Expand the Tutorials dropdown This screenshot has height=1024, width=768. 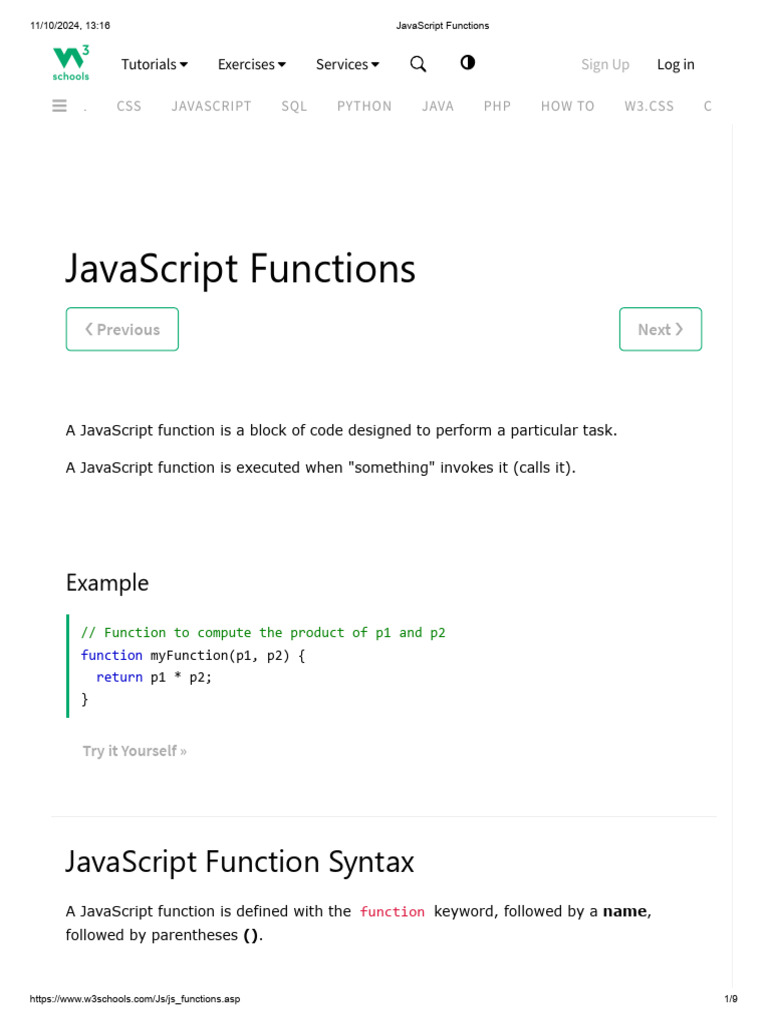click(x=154, y=64)
